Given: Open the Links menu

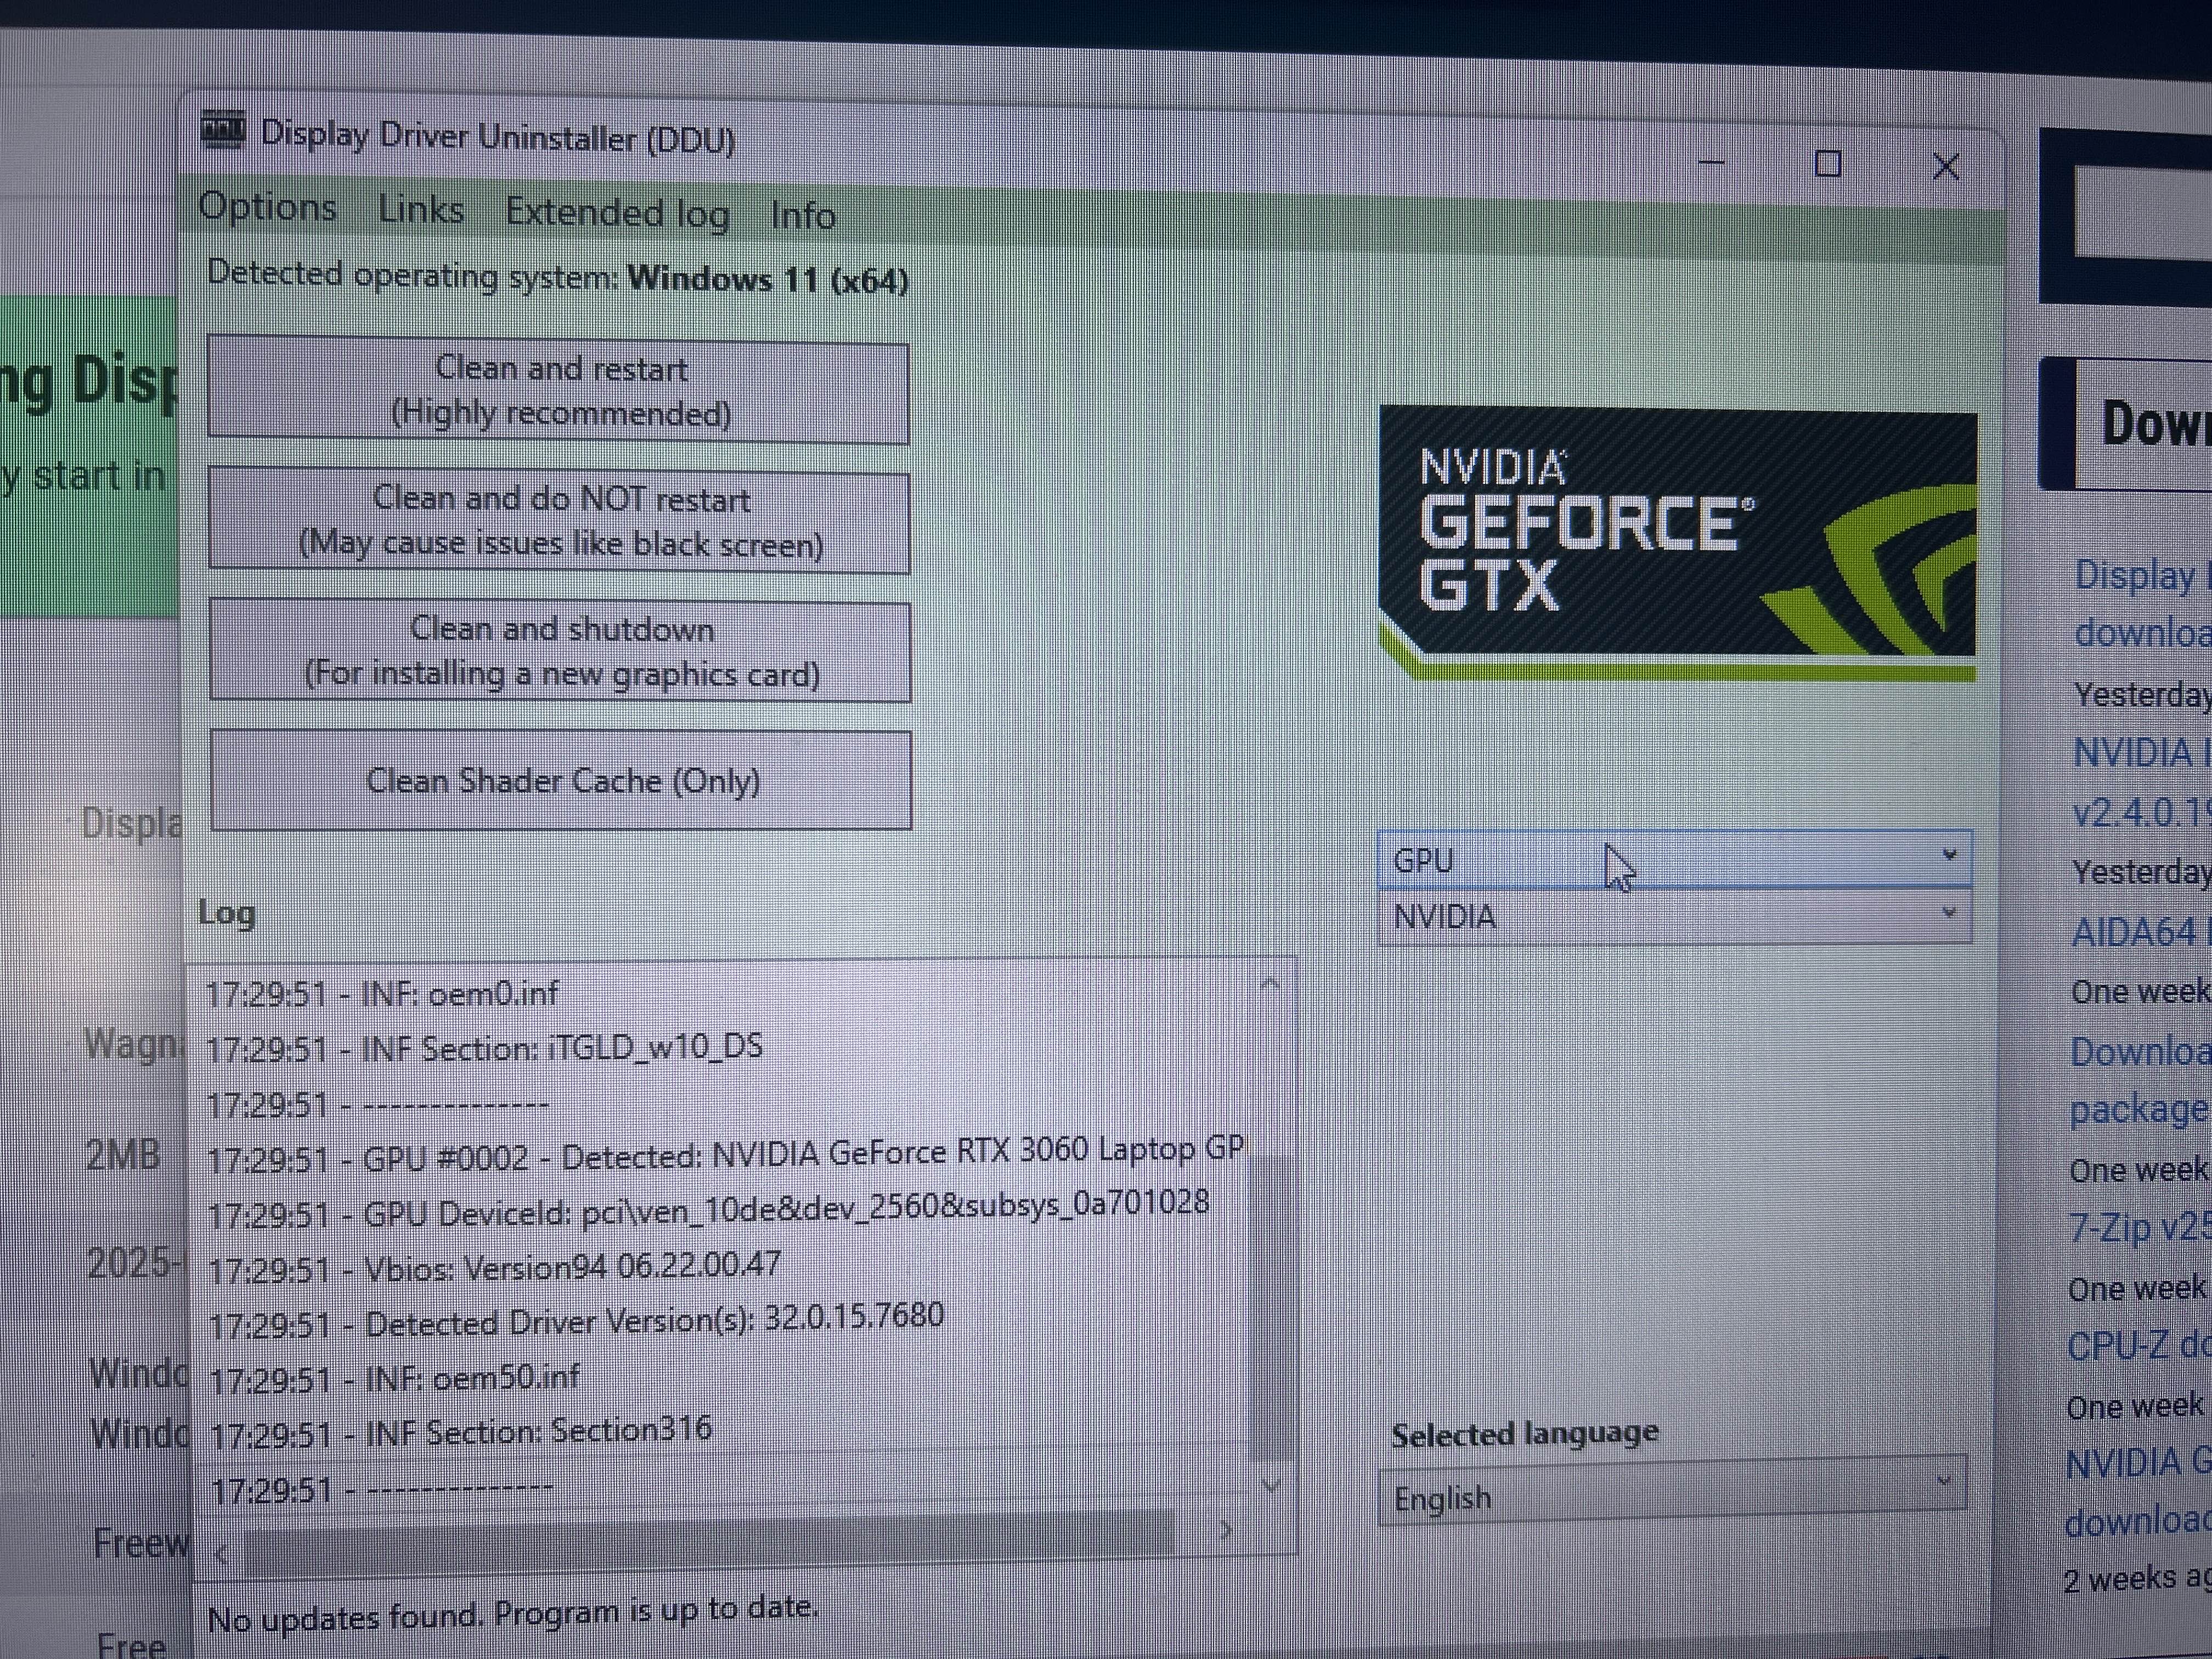Looking at the screenshot, I should click(x=421, y=210).
